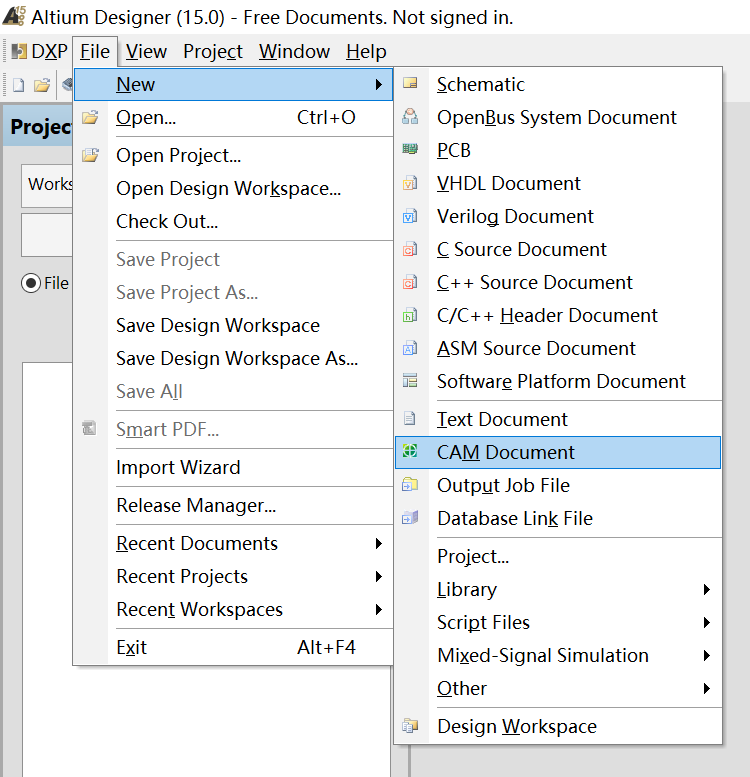Click the Text Document icon
Screen dimensions: 750x777
click(409, 419)
